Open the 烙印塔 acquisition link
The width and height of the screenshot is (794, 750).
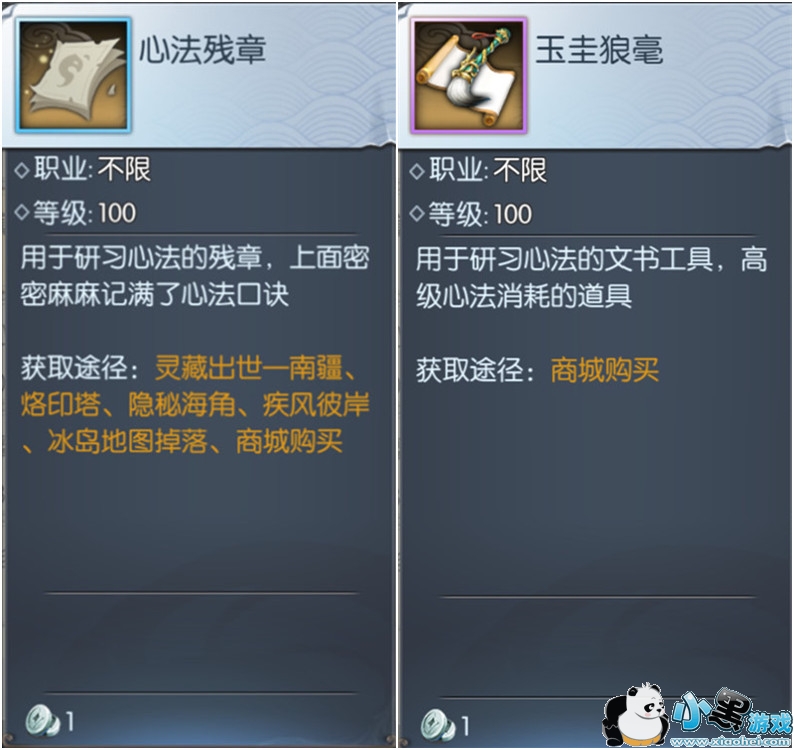click(60, 405)
